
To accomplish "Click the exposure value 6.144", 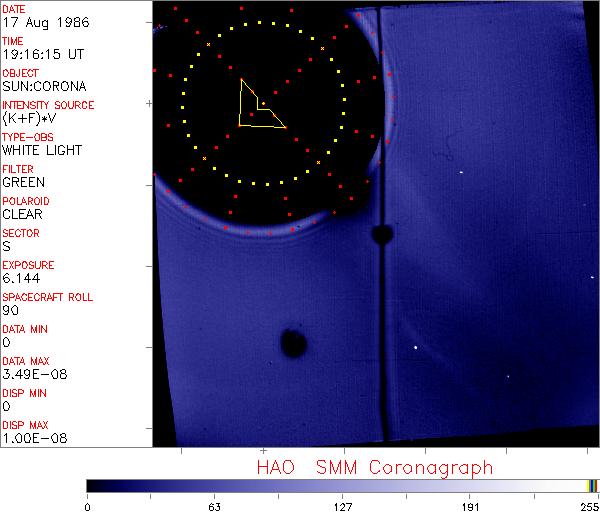I will (x=21, y=278).
